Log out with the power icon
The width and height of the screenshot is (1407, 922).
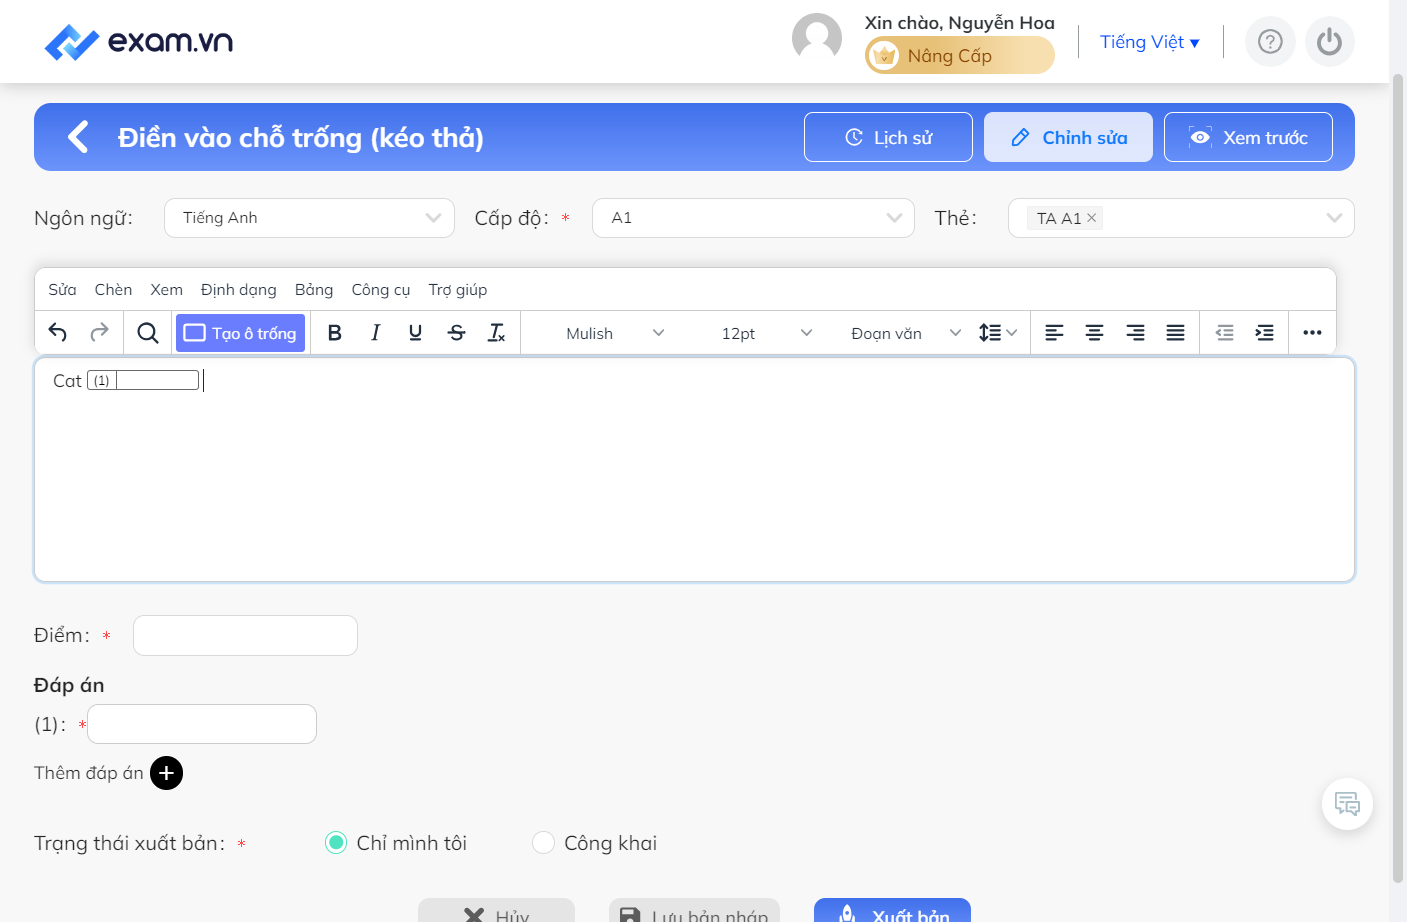1329,42
